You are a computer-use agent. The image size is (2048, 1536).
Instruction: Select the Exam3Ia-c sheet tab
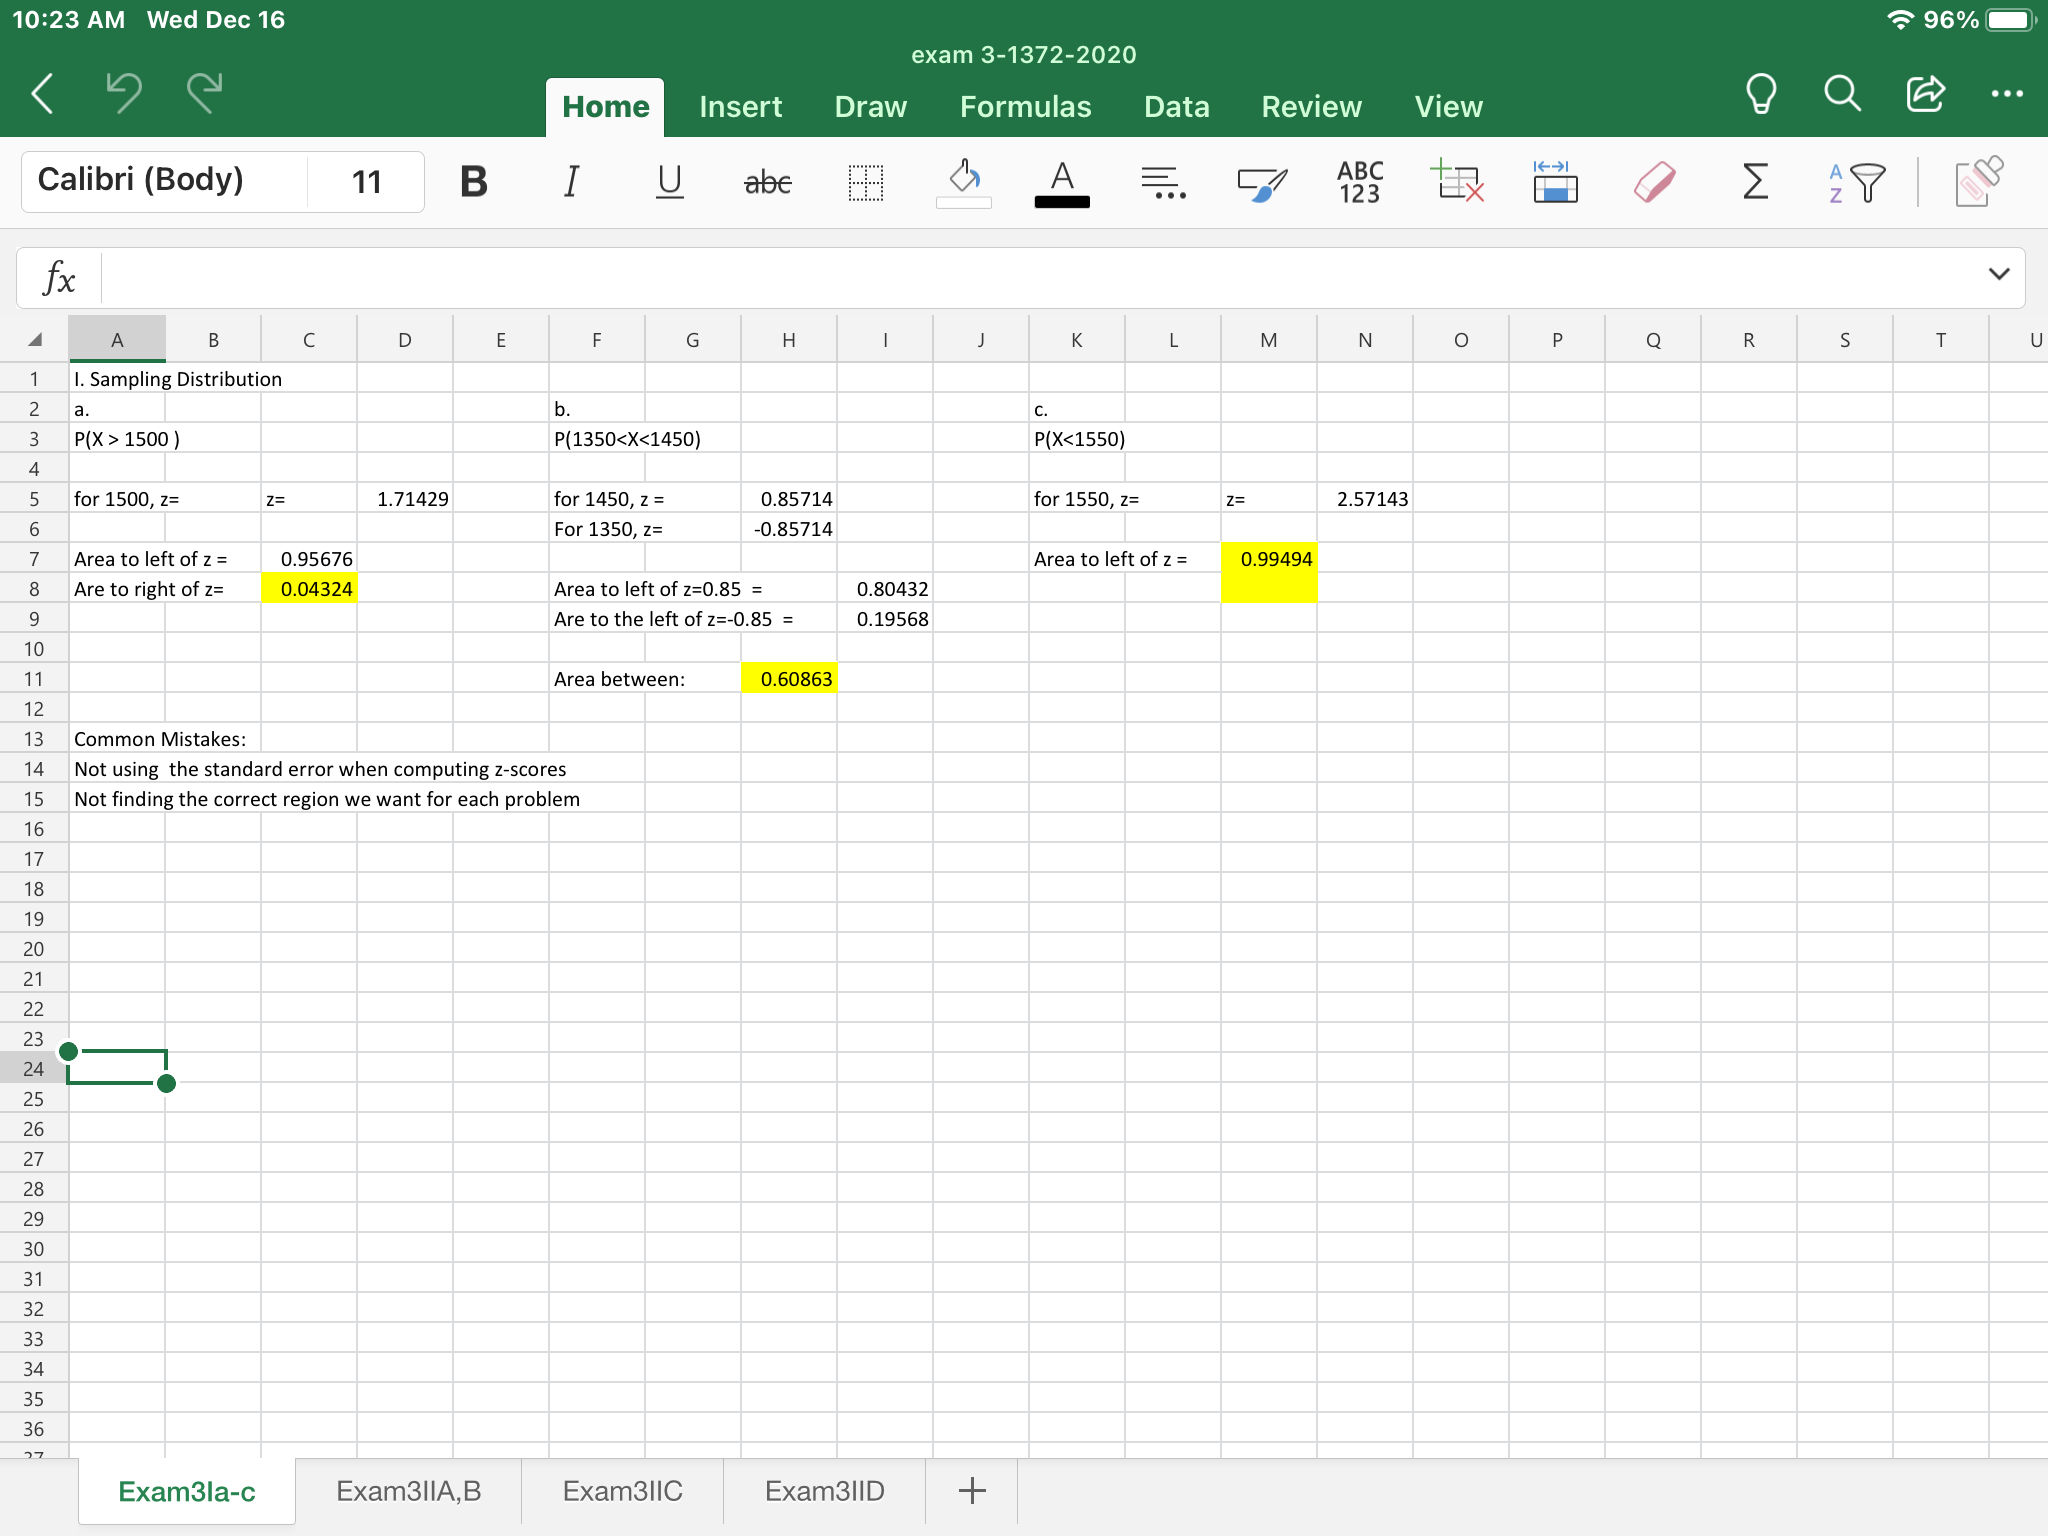click(187, 1491)
